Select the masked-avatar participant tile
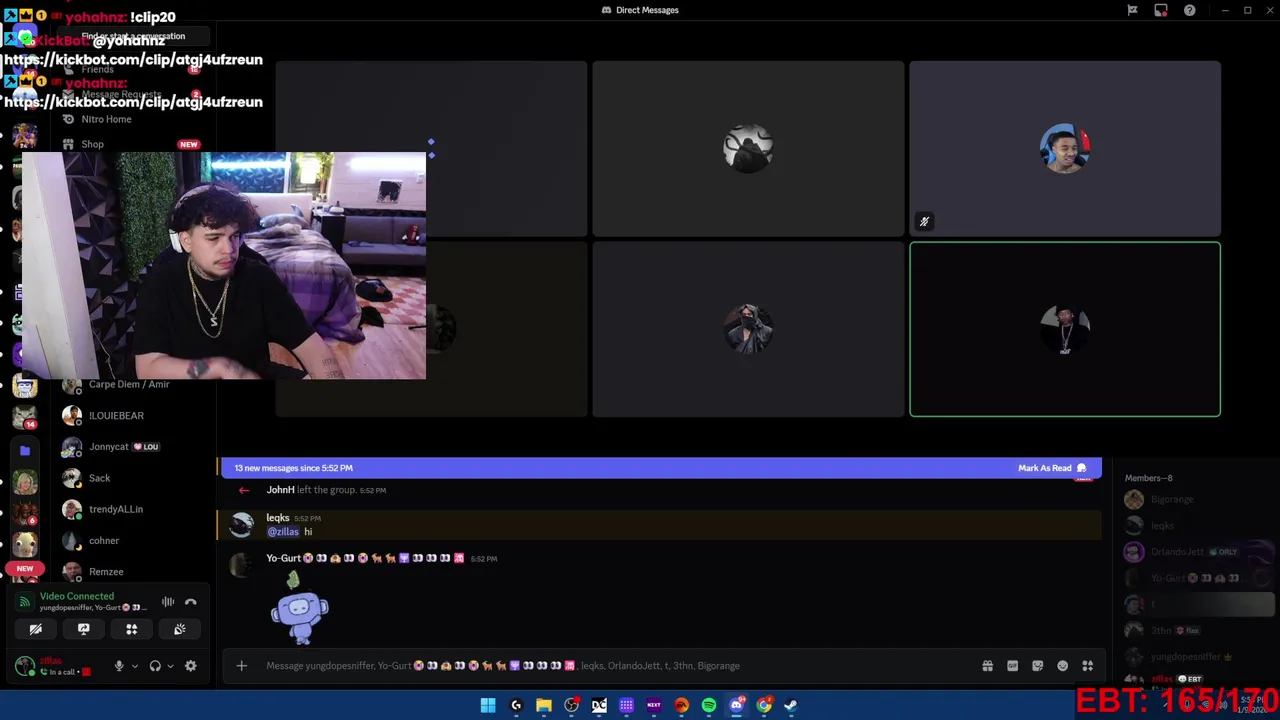 click(x=748, y=329)
